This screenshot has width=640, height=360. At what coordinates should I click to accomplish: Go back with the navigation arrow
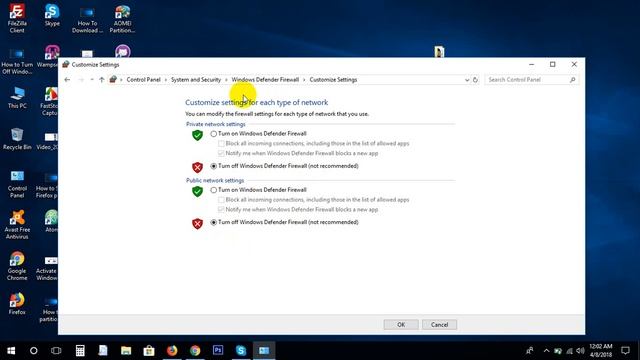pos(67,80)
